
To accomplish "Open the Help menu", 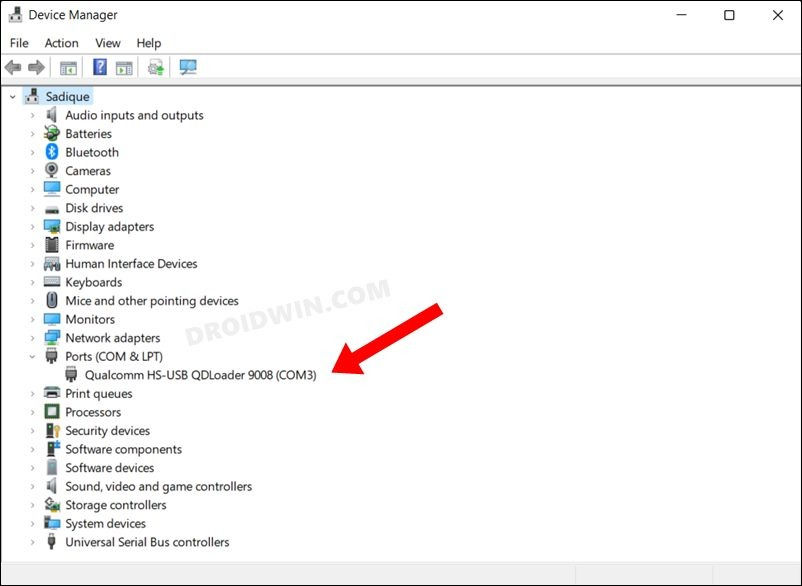I will pyautogui.click(x=148, y=43).
